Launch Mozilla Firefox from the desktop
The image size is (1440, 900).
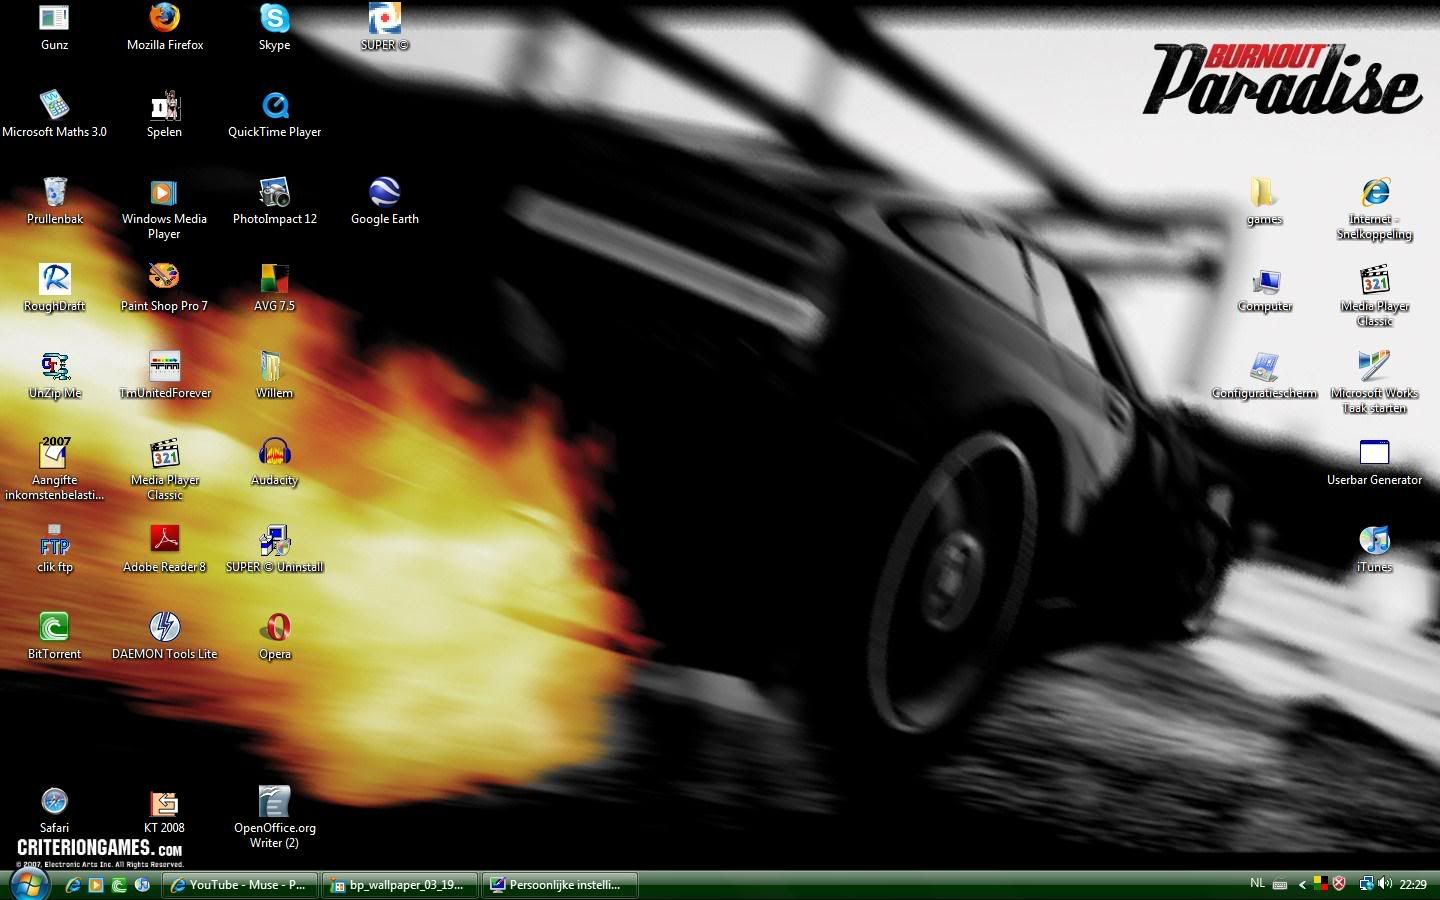pos(164,27)
